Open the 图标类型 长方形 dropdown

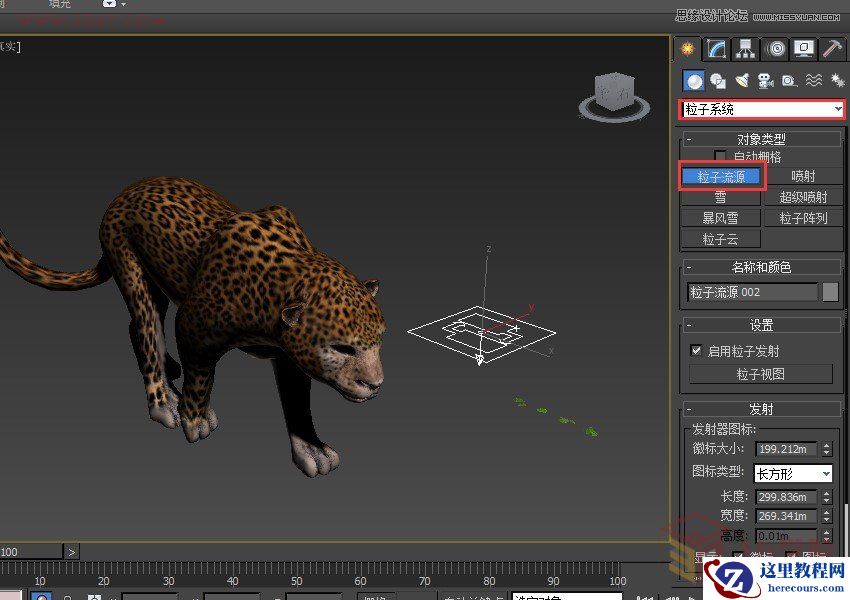pyautogui.click(x=792, y=473)
